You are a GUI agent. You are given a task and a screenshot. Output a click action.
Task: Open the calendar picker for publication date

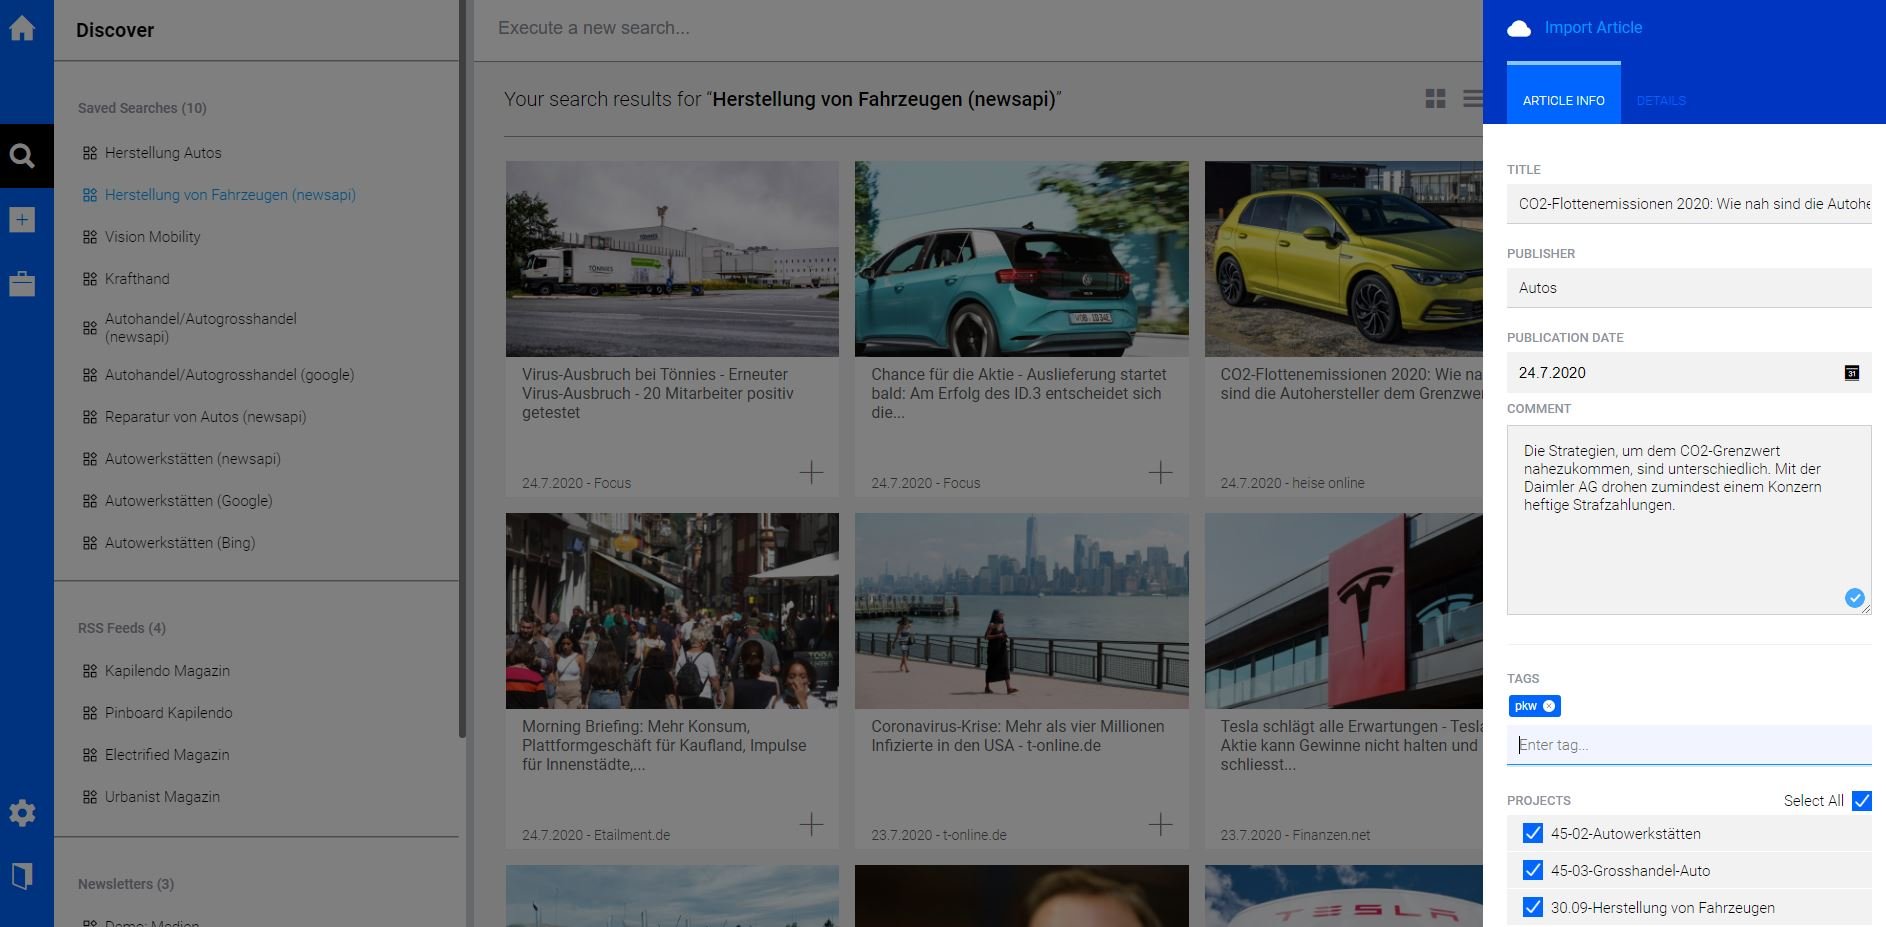click(1852, 373)
